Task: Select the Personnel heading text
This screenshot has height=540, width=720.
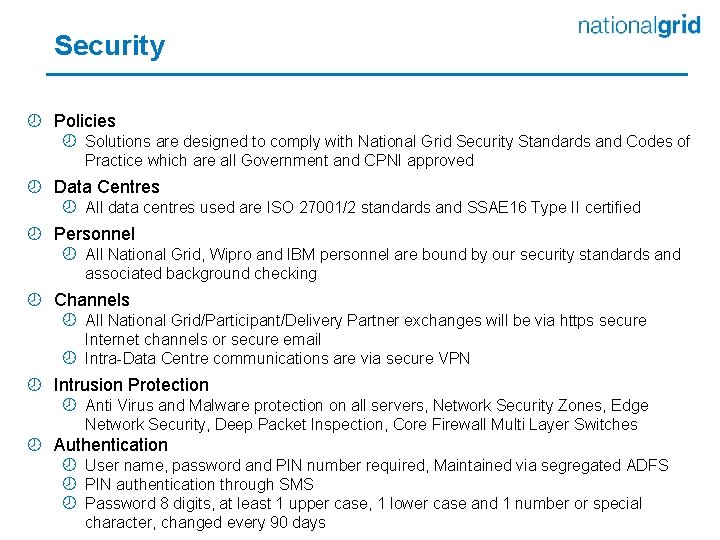Action: point(94,234)
